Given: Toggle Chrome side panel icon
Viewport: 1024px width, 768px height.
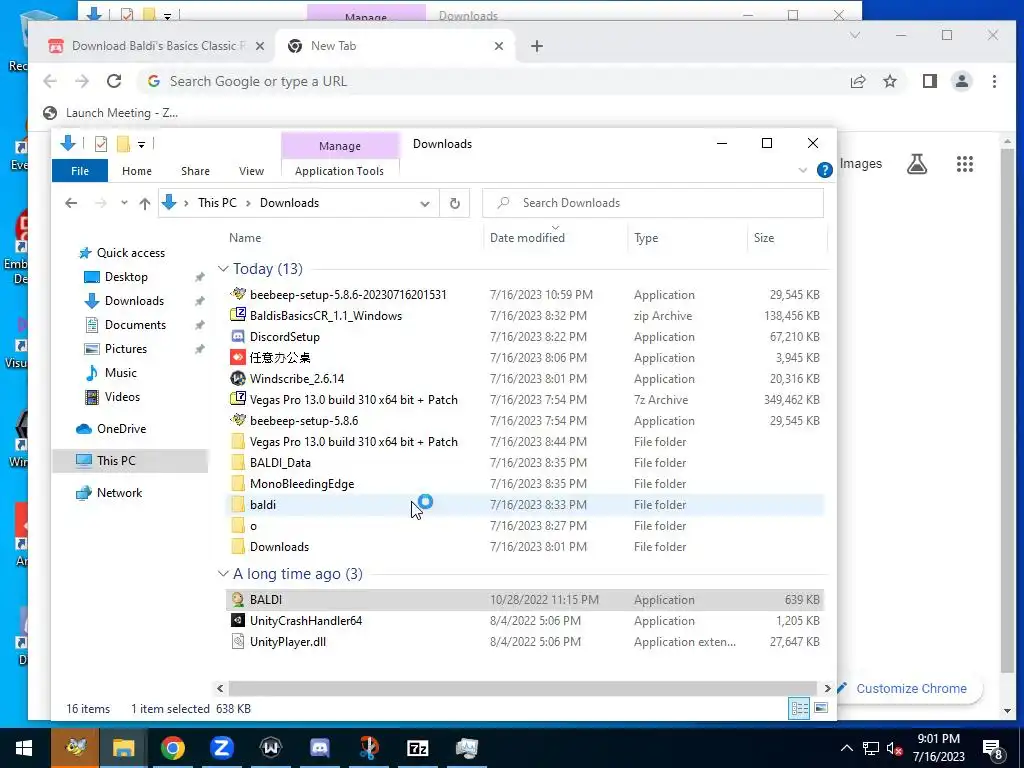Looking at the screenshot, I should (x=929, y=81).
